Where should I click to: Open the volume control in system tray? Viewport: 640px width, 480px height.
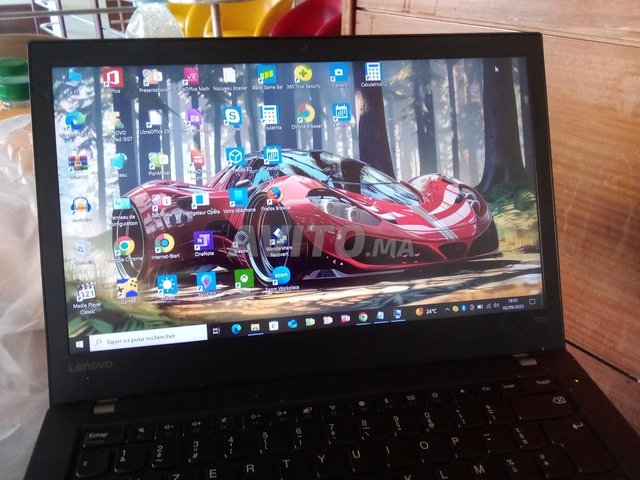click(x=496, y=305)
